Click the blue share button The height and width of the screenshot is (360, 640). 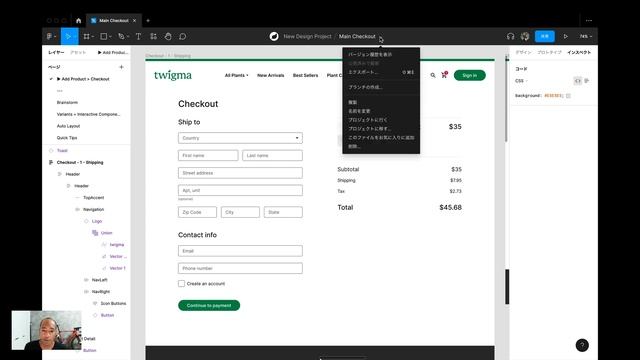(x=544, y=36)
